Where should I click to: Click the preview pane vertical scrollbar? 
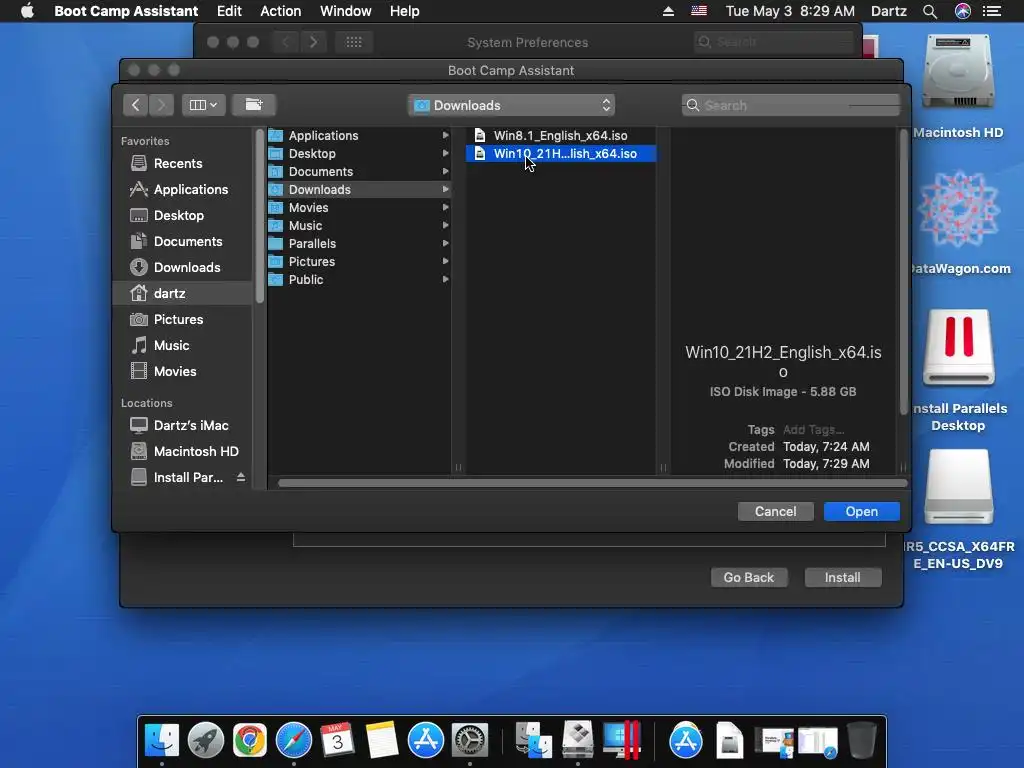point(903,271)
